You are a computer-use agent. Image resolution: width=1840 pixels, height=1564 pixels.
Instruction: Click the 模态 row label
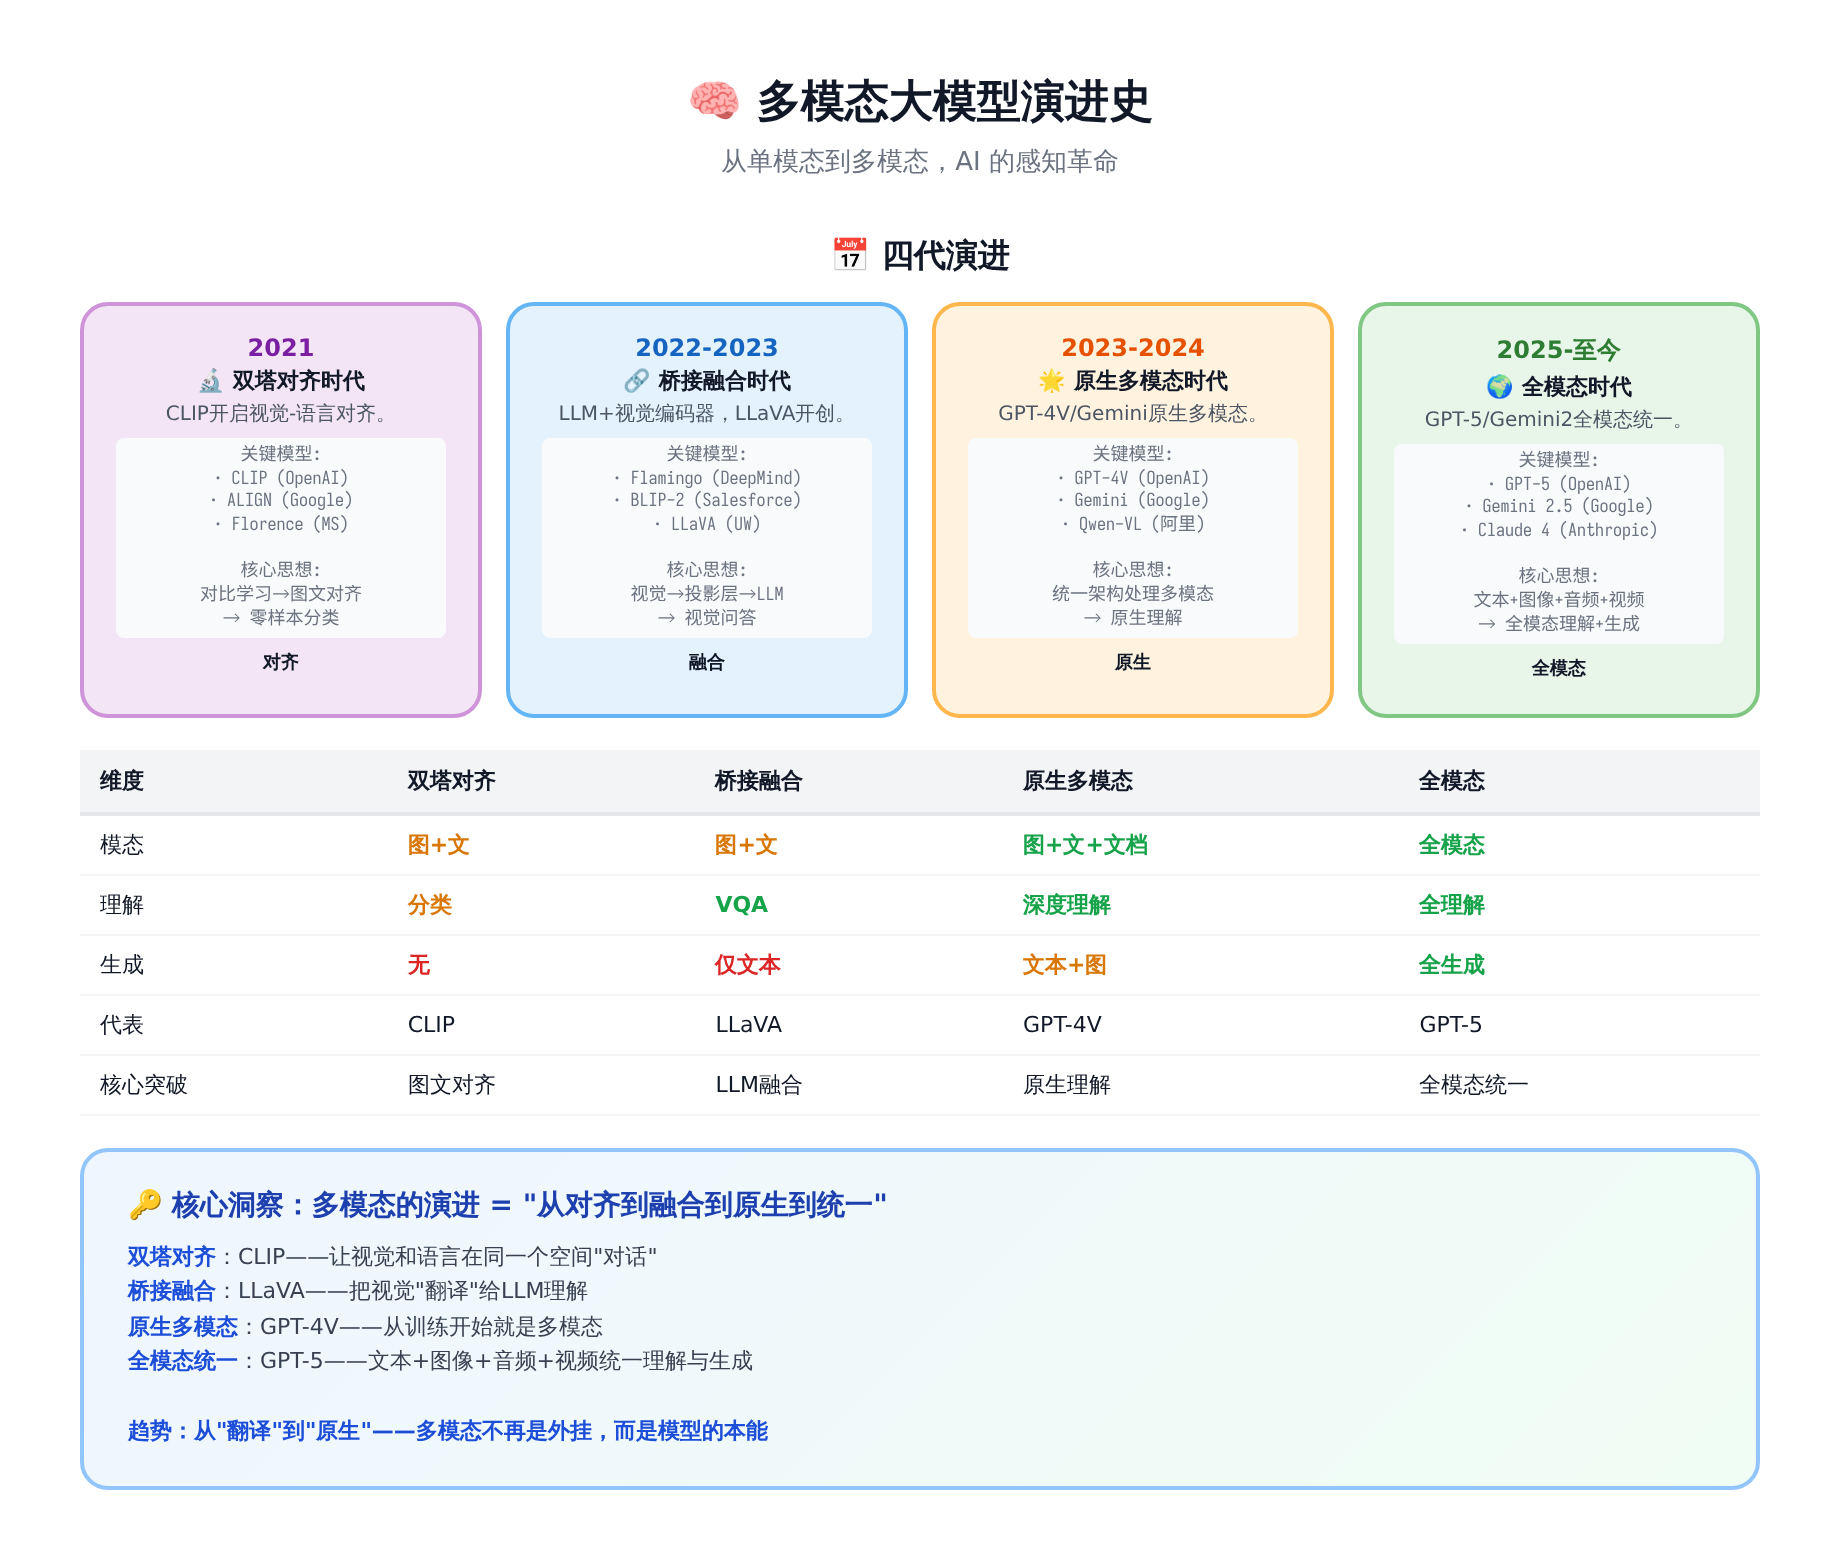tap(122, 845)
